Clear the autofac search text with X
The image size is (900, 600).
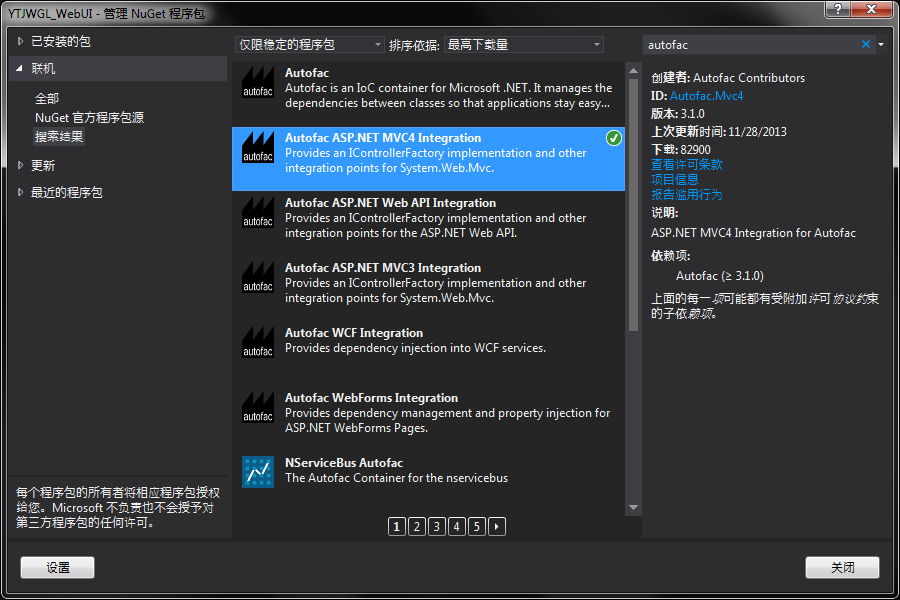pos(866,44)
